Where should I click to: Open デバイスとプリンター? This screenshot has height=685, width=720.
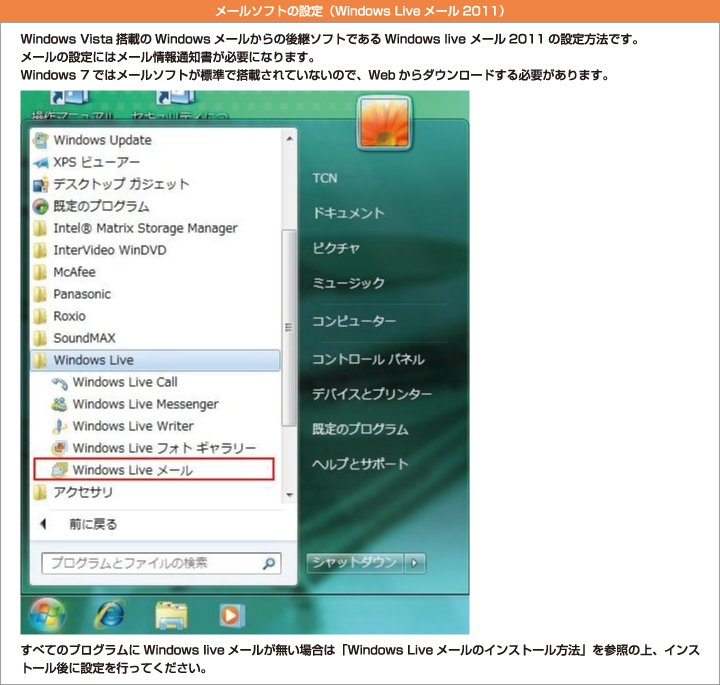tap(372, 394)
